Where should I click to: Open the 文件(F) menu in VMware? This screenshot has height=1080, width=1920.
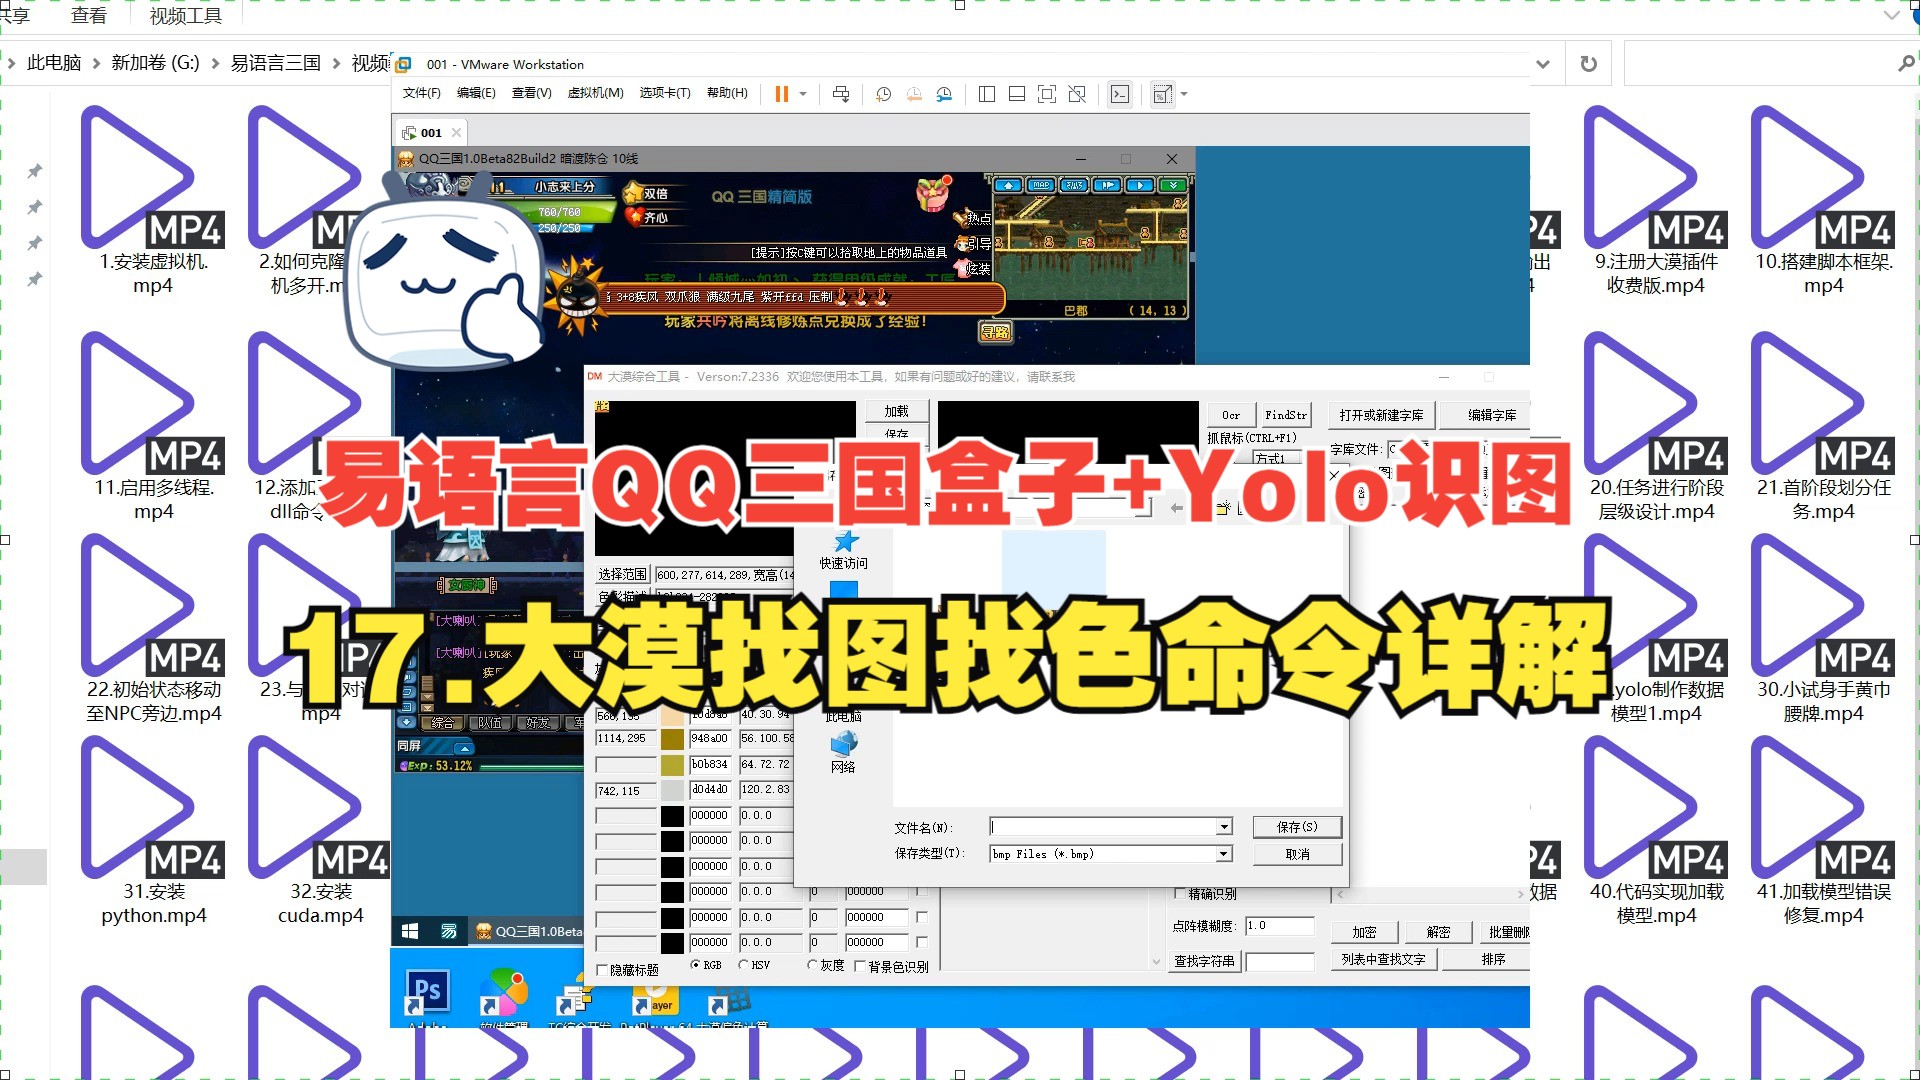tap(421, 93)
